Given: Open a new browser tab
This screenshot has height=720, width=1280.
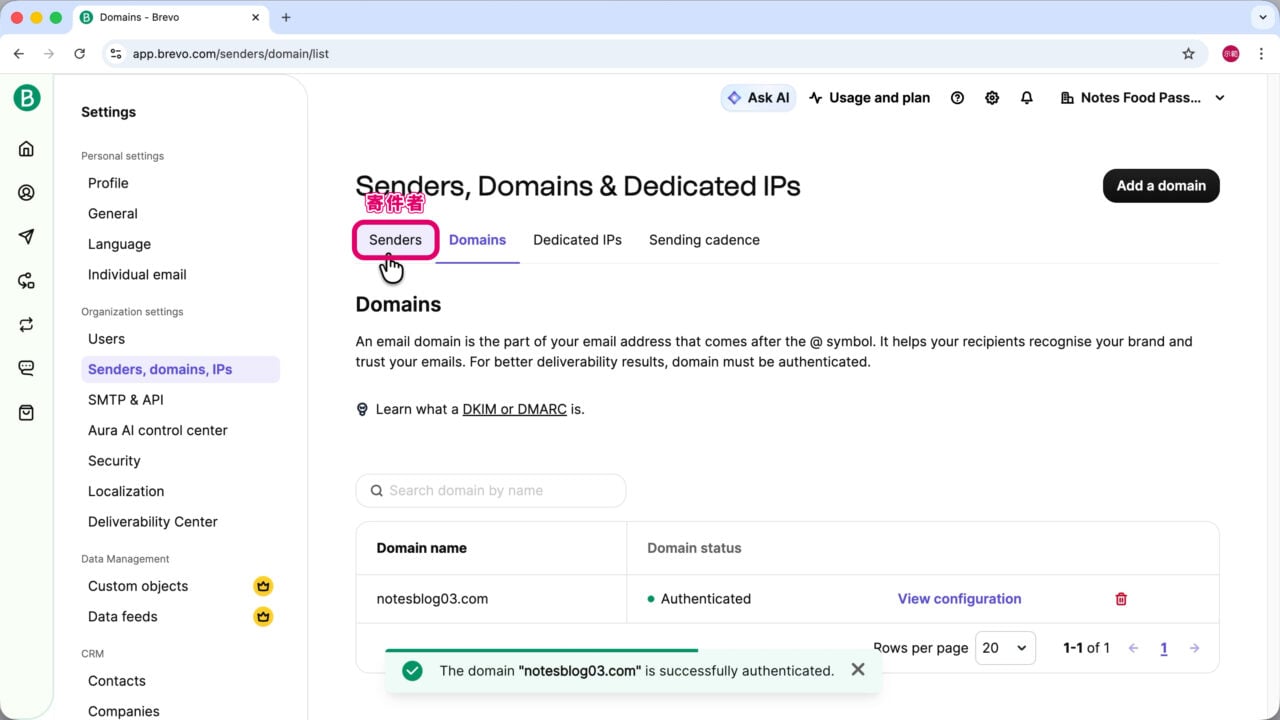Looking at the screenshot, I should click(x=286, y=17).
